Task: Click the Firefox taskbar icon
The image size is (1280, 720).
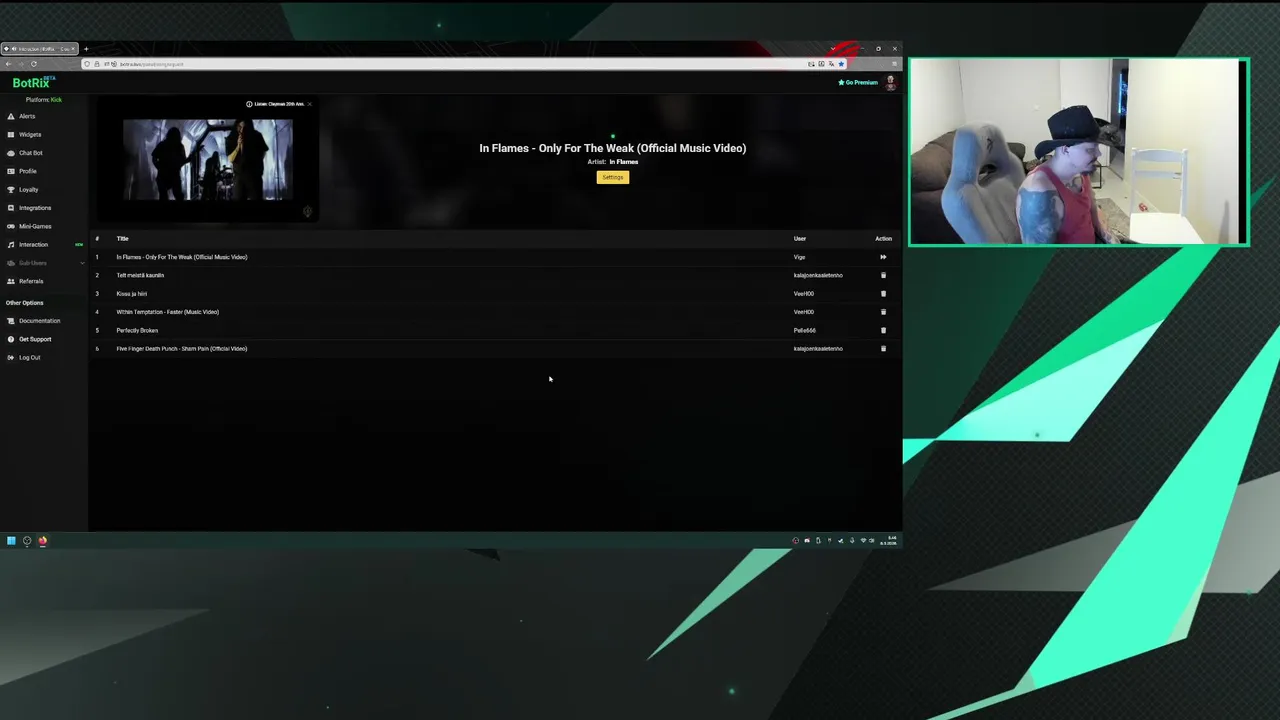Action: 42,541
